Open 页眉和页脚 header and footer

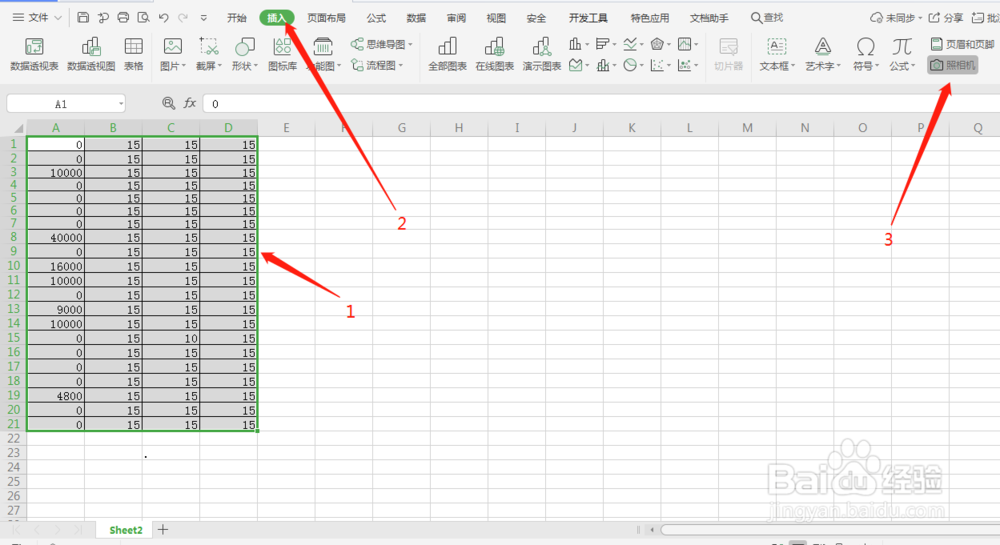click(x=962, y=44)
